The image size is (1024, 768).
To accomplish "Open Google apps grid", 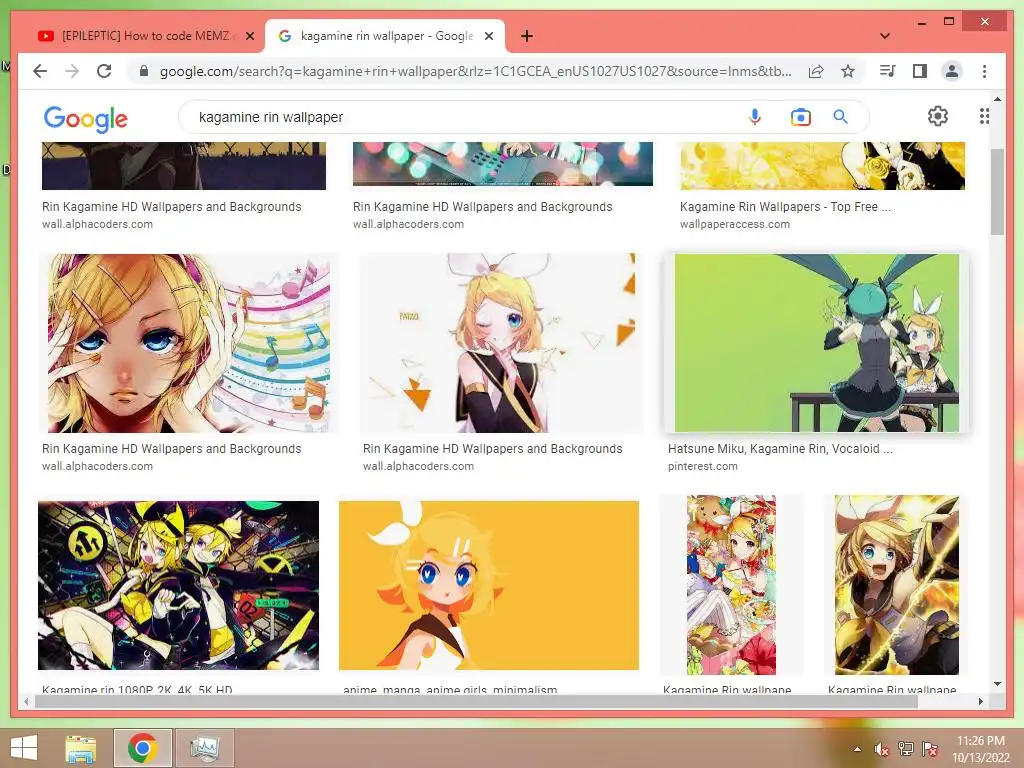I will click(984, 116).
